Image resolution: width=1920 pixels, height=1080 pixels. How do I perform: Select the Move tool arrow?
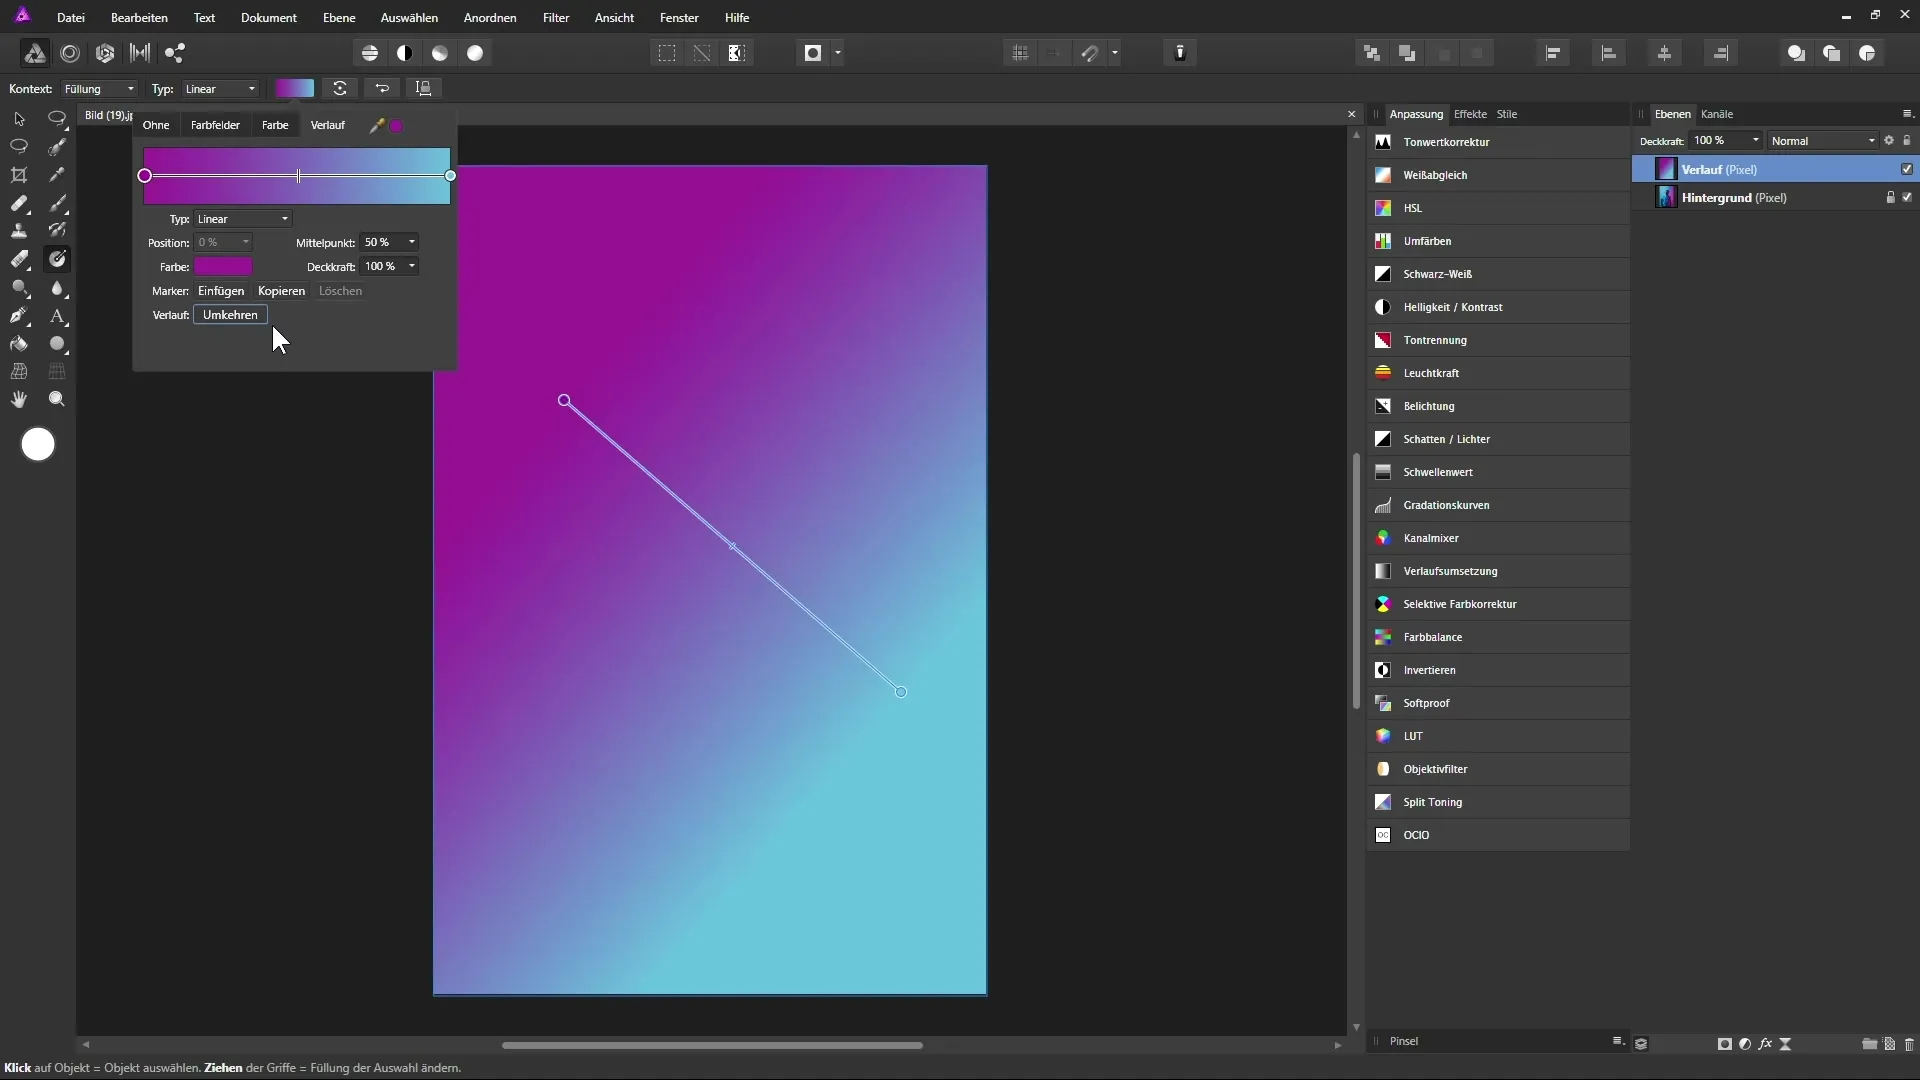point(19,118)
